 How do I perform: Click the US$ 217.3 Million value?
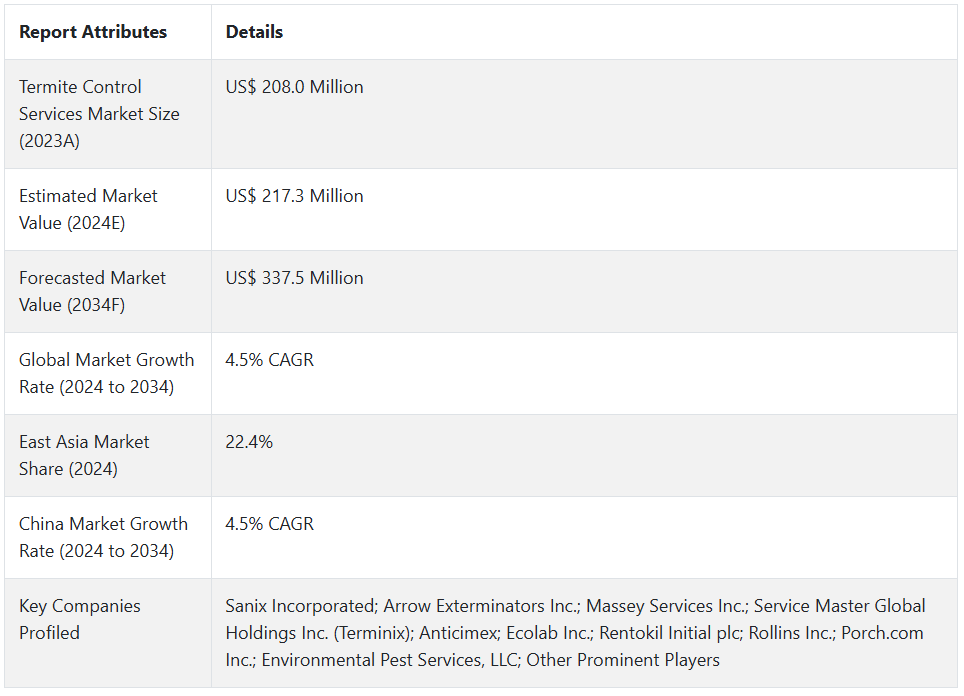pos(294,196)
